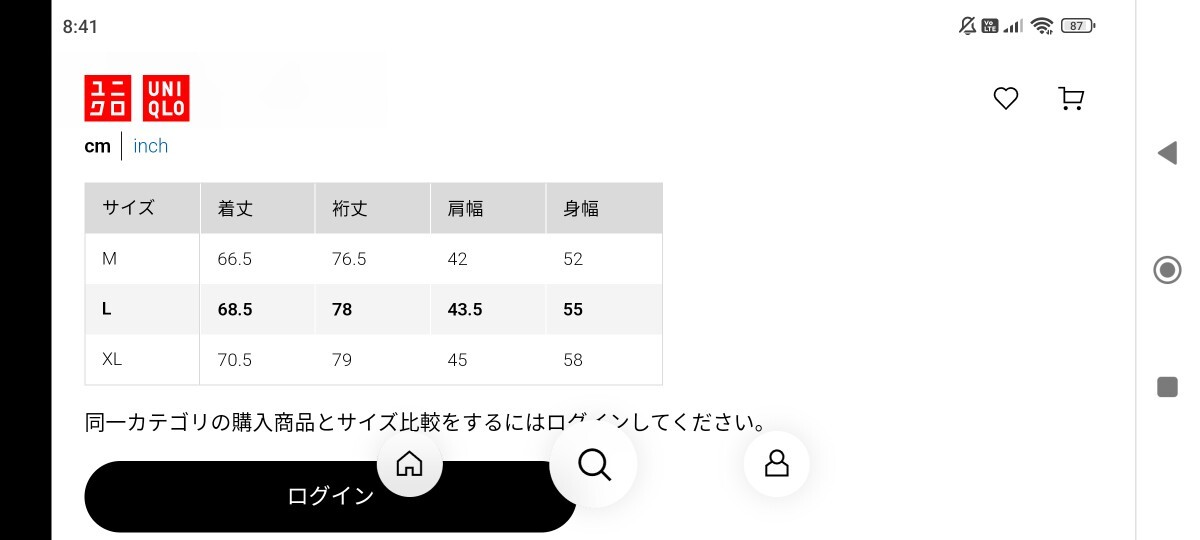Open the wishlist heart icon
This screenshot has width=1200, height=540.
tap(1005, 98)
